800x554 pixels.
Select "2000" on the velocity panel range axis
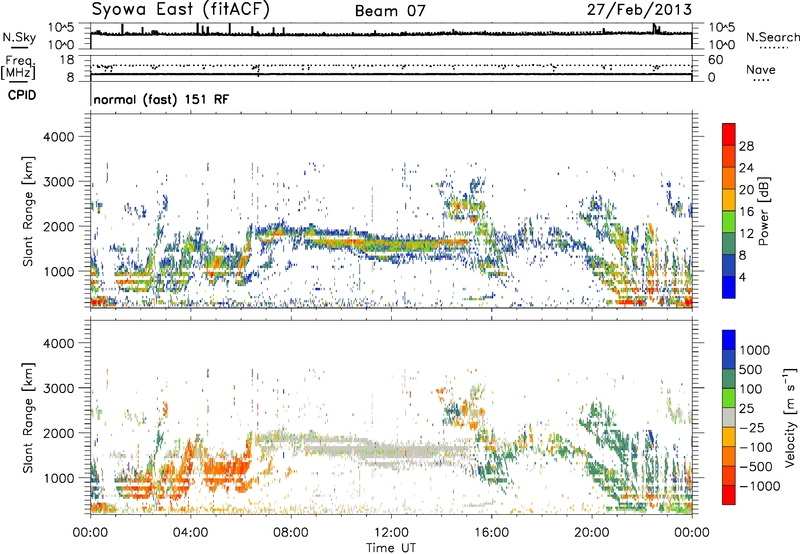coord(58,433)
